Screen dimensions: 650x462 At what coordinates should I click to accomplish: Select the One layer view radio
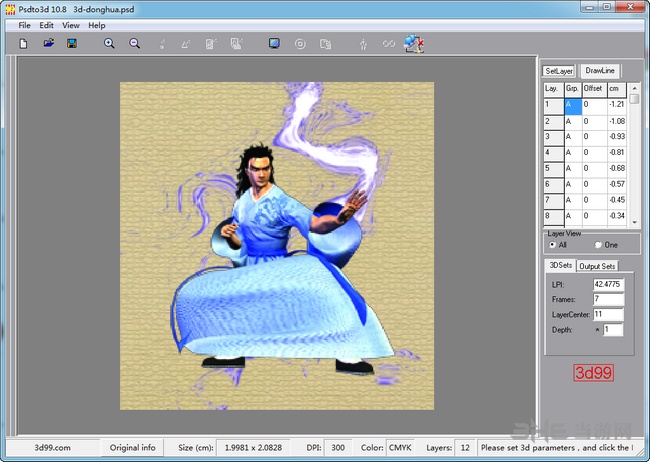[x=598, y=245]
